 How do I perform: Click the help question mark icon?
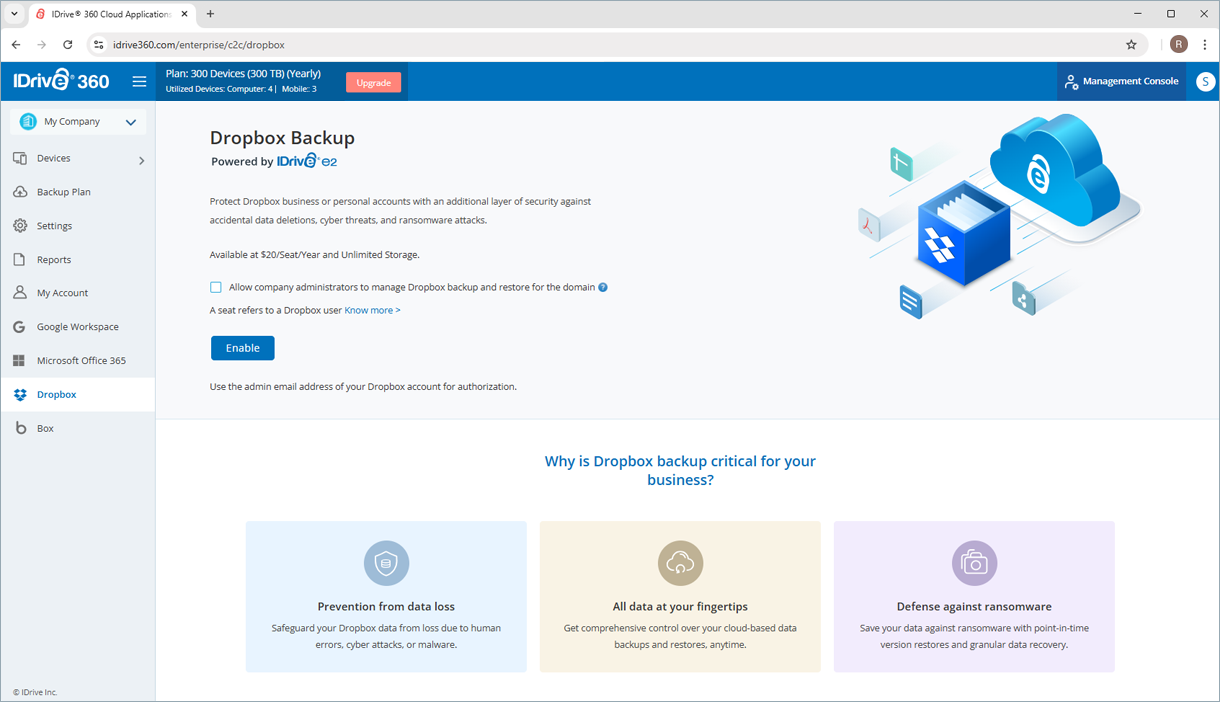tap(603, 288)
